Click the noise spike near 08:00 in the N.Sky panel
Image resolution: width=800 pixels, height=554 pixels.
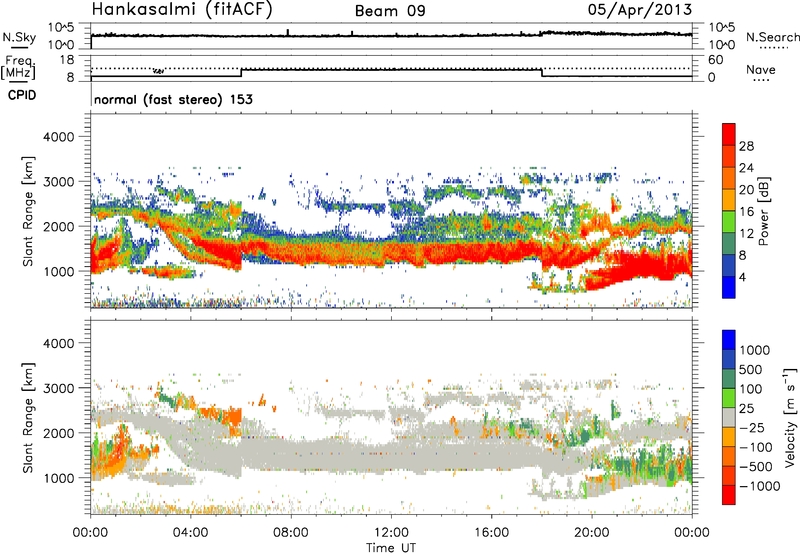[x=288, y=32]
